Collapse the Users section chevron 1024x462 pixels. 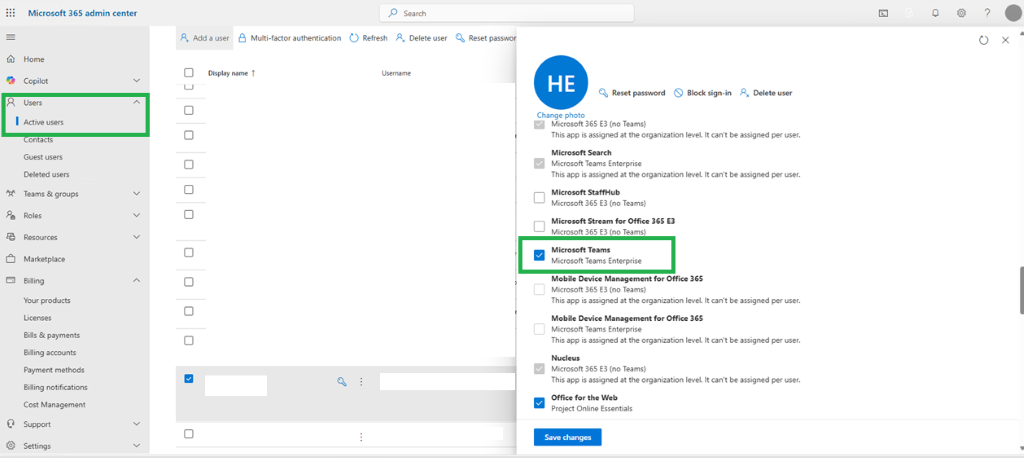tap(136, 103)
